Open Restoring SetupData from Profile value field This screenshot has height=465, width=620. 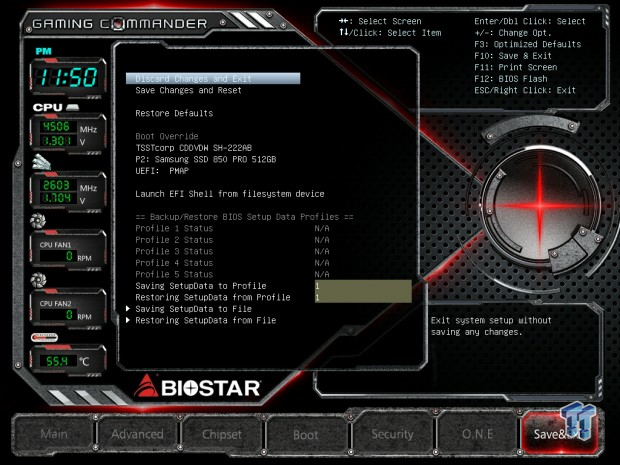click(363, 297)
